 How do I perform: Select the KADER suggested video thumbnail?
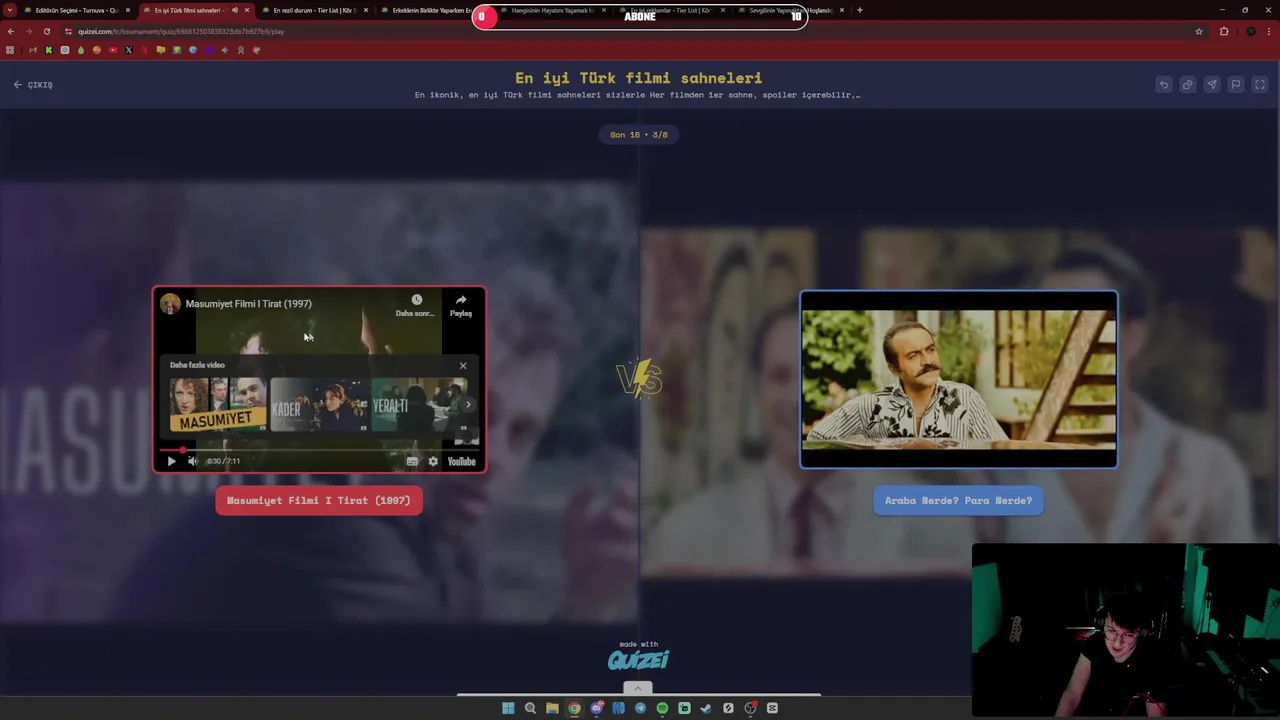(x=319, y=404)
